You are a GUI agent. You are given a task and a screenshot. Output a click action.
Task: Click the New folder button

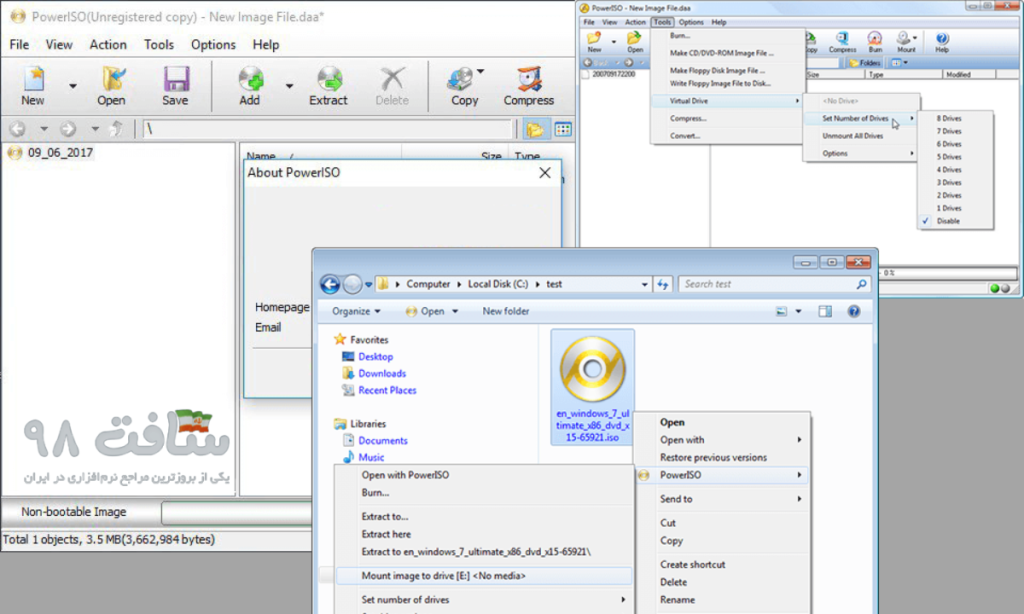pos(505,311)
